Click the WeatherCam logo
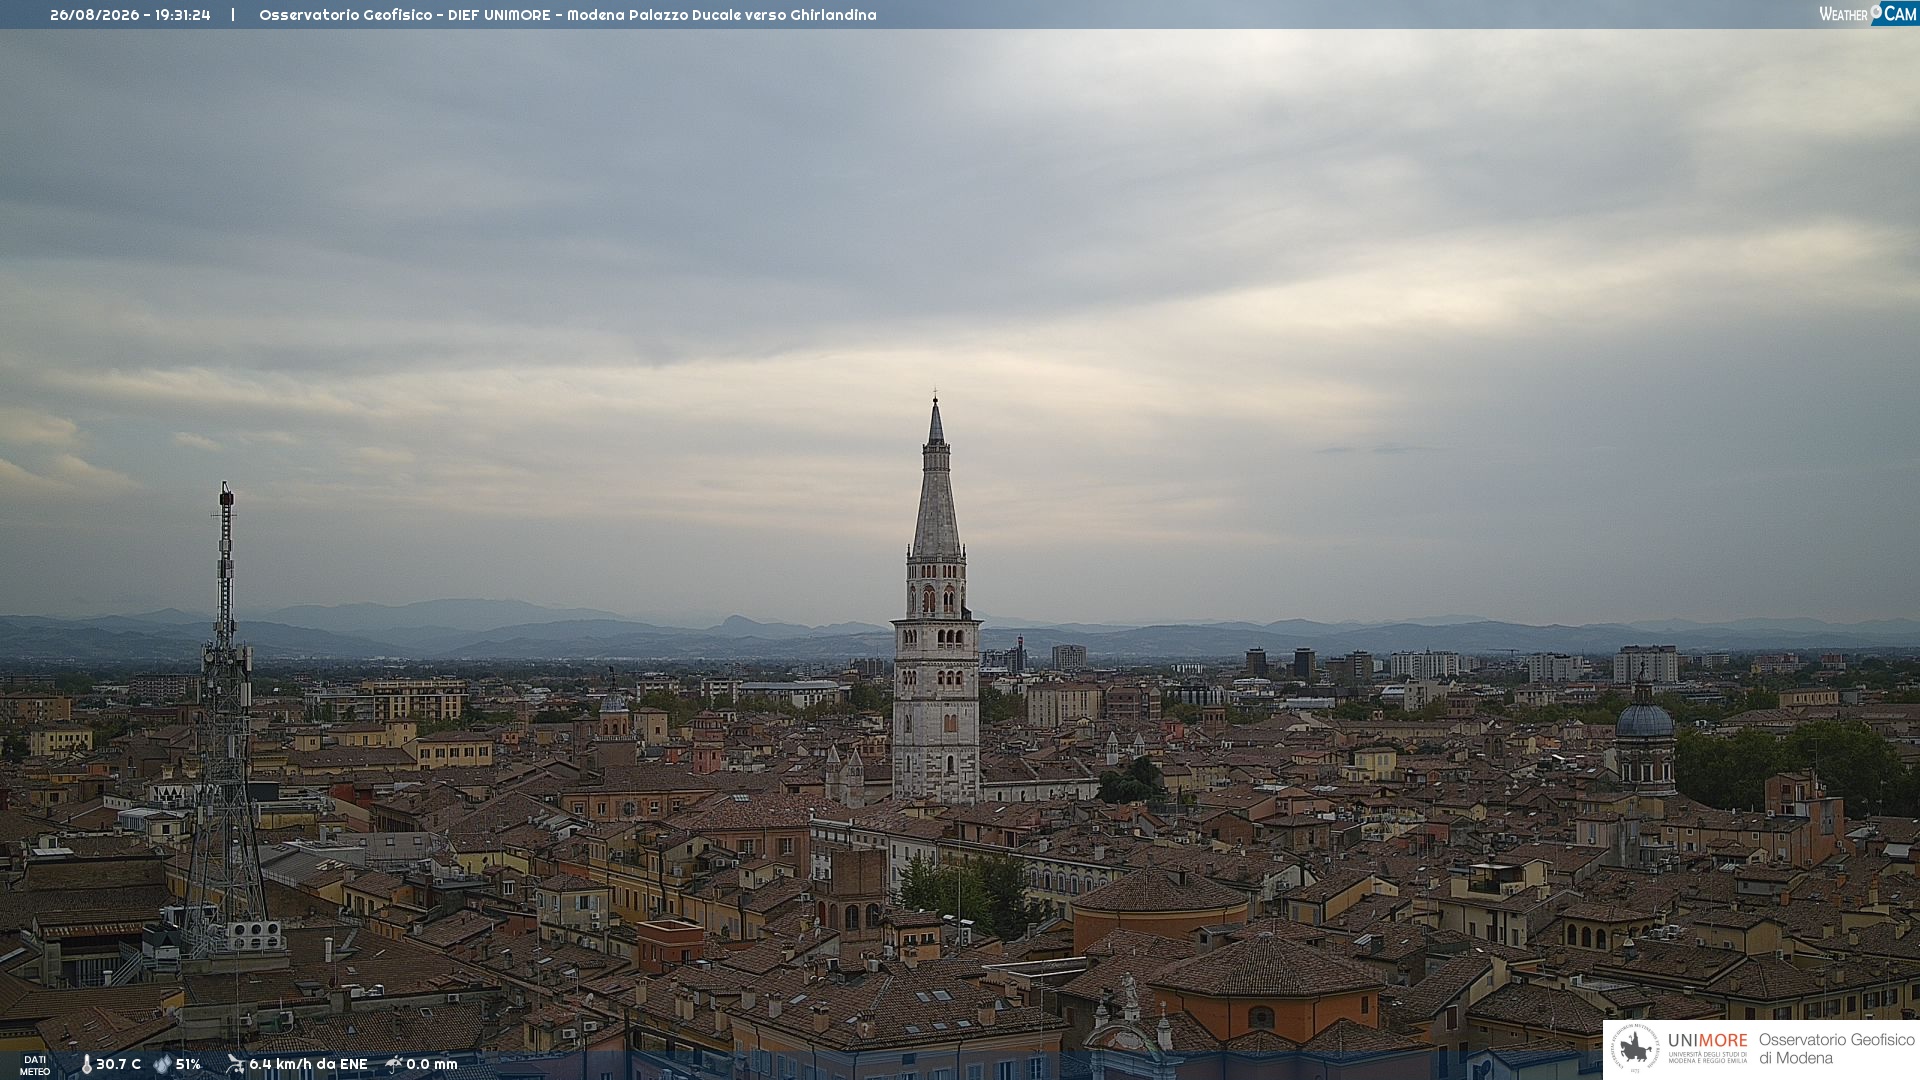This screenshot has width=1920, height=1080. tap(1868, 14)
